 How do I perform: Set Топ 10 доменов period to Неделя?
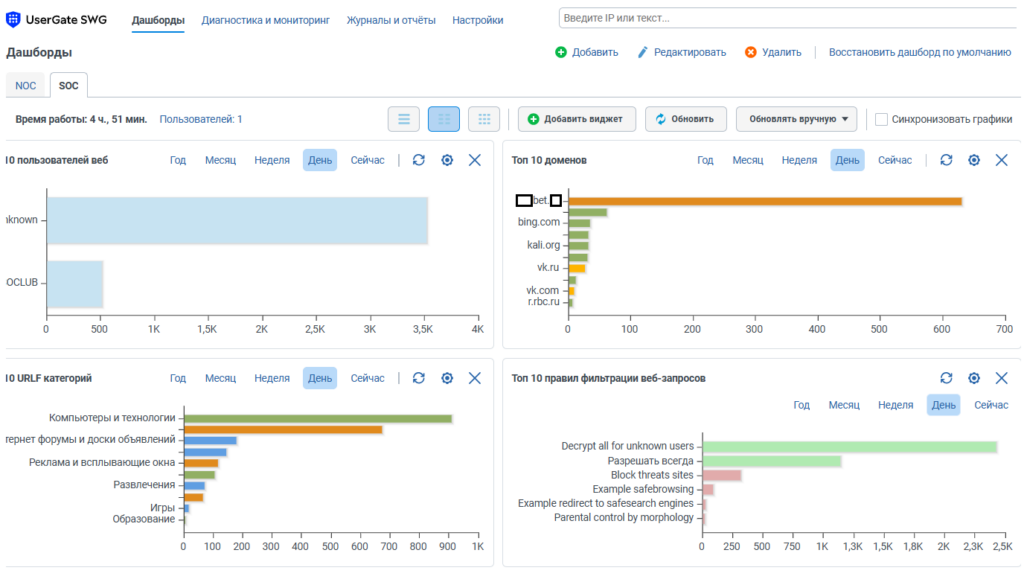pyautogui.click(x=799, y=160)
